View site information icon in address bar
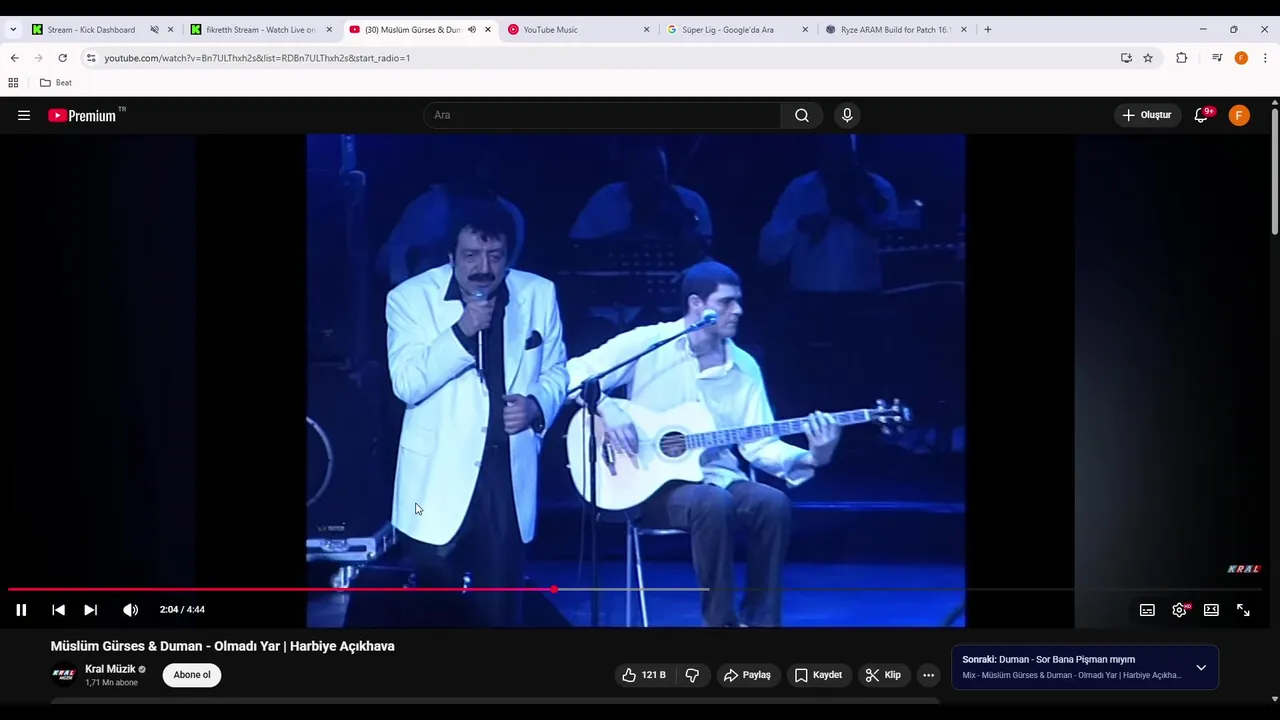 click(x=91, y=58)
